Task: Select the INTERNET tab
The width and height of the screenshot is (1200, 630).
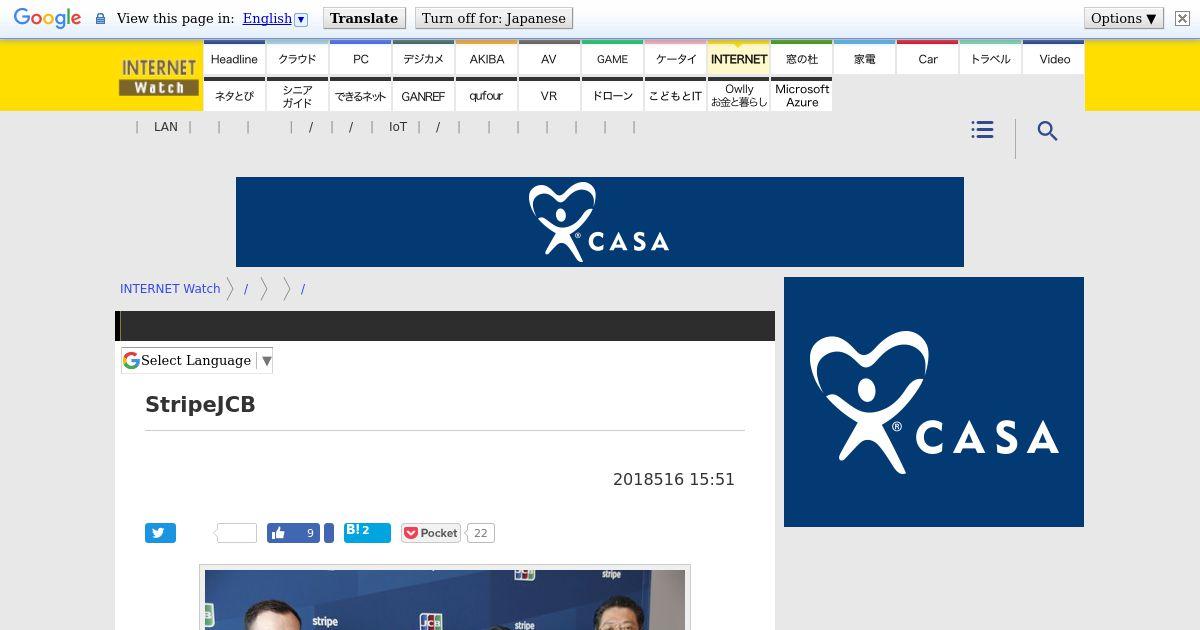Action: pos(739,58)
